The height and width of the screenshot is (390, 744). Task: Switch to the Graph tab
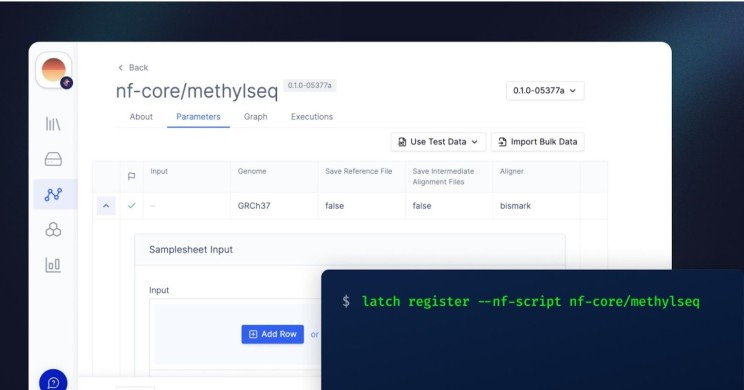pos(255,117)
